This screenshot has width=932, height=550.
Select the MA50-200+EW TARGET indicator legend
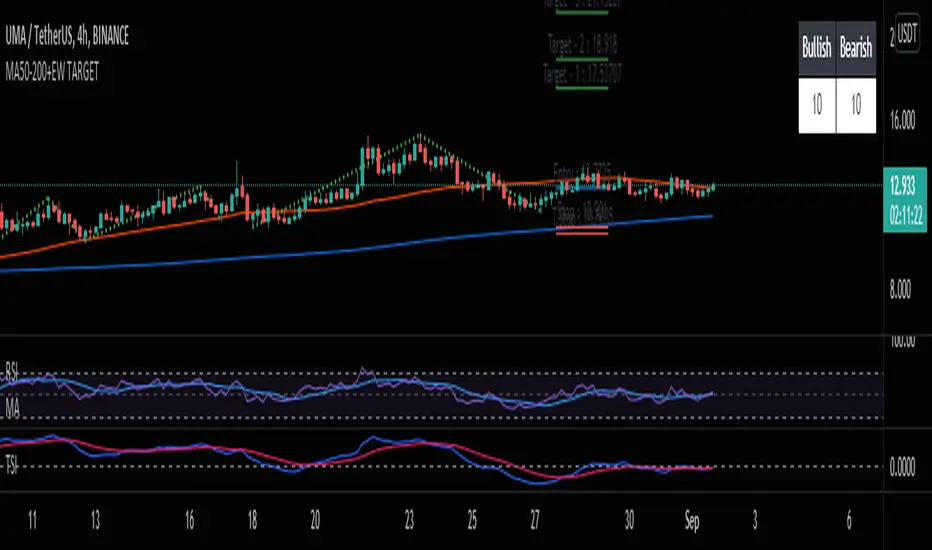52,72
